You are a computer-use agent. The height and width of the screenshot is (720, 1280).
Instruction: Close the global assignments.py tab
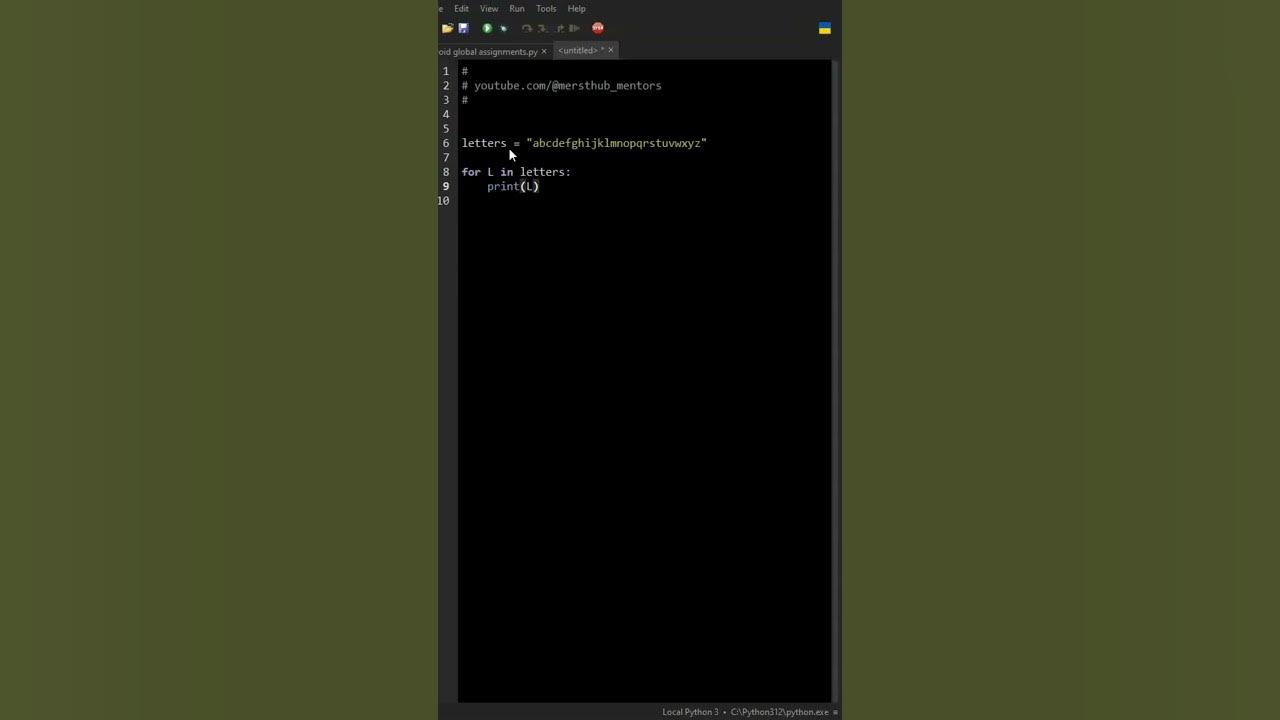pyautogui.click(x=544, y=51)
